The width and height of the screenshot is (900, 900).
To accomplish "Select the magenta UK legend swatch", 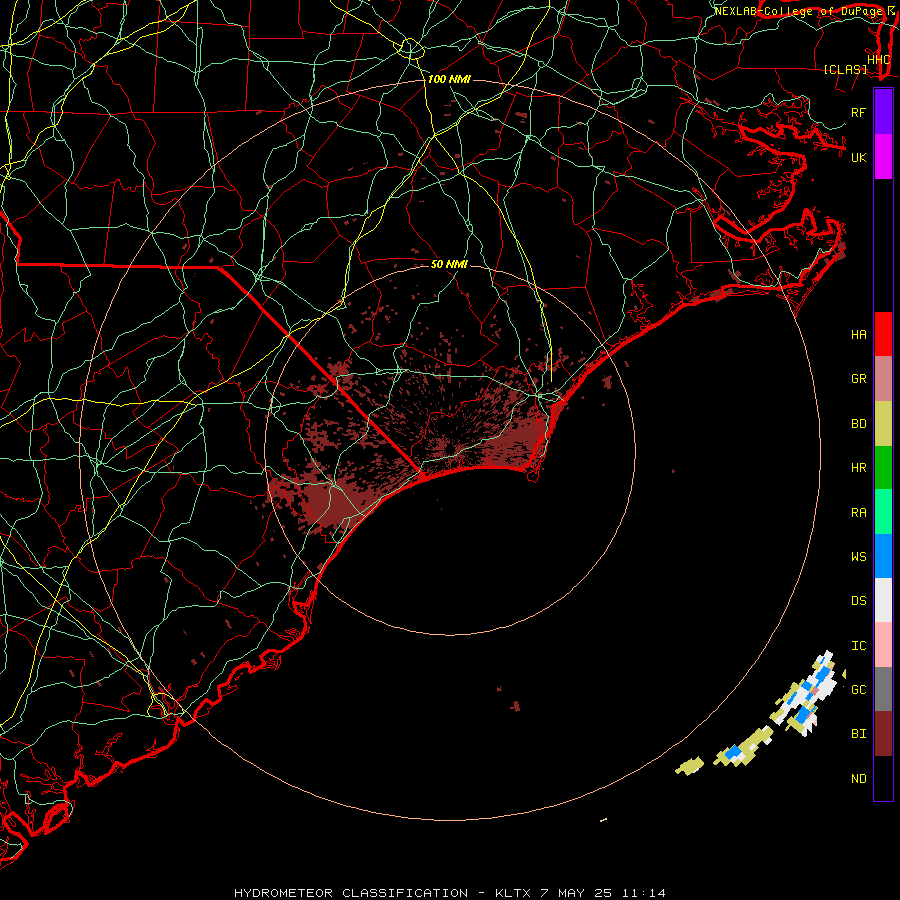I will (883, 157).
